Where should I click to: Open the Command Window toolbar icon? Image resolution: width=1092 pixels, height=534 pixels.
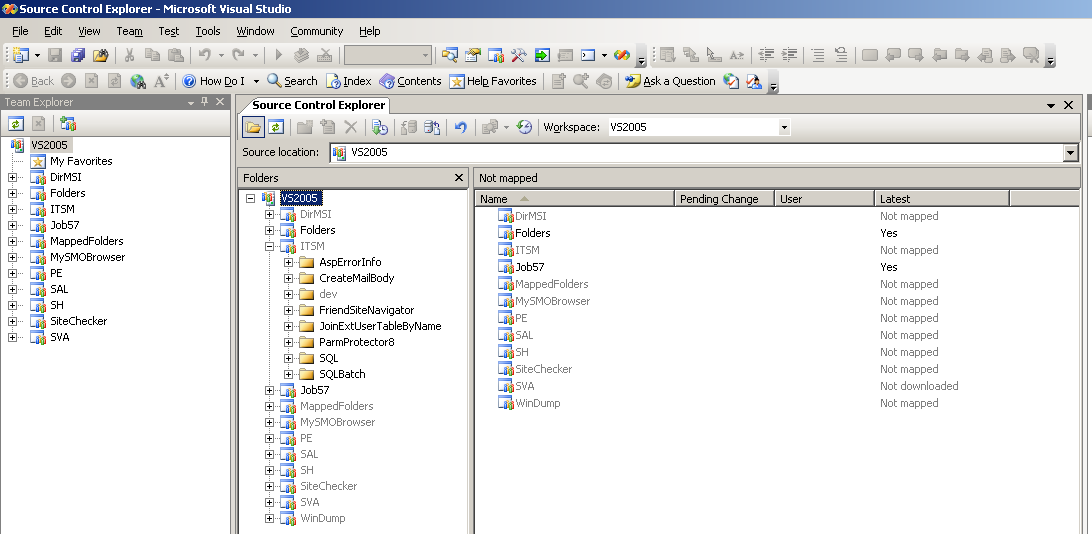pos(588,55)
